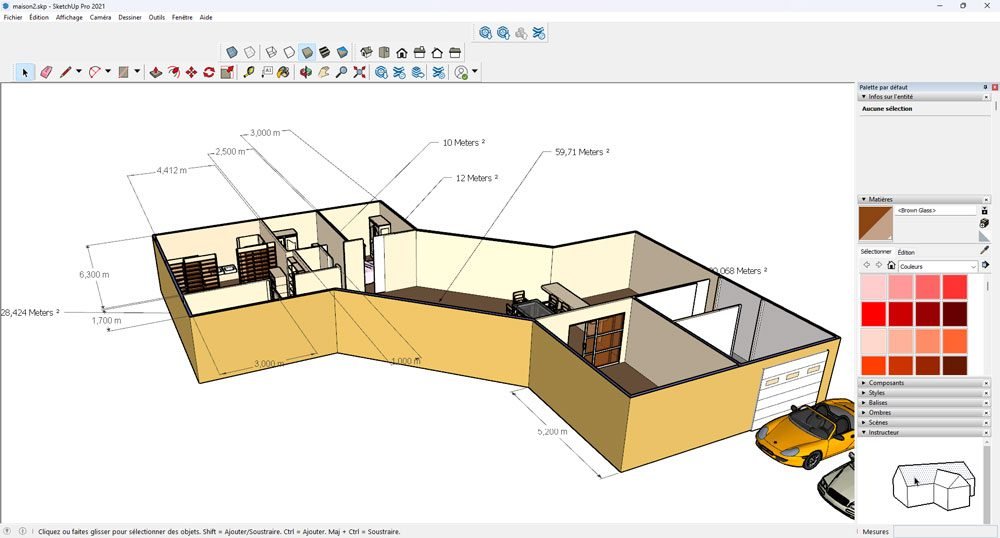The image size is (1000, 538).
Task: Open the Line tool dropdown arrow
Action: coord(78,72)
